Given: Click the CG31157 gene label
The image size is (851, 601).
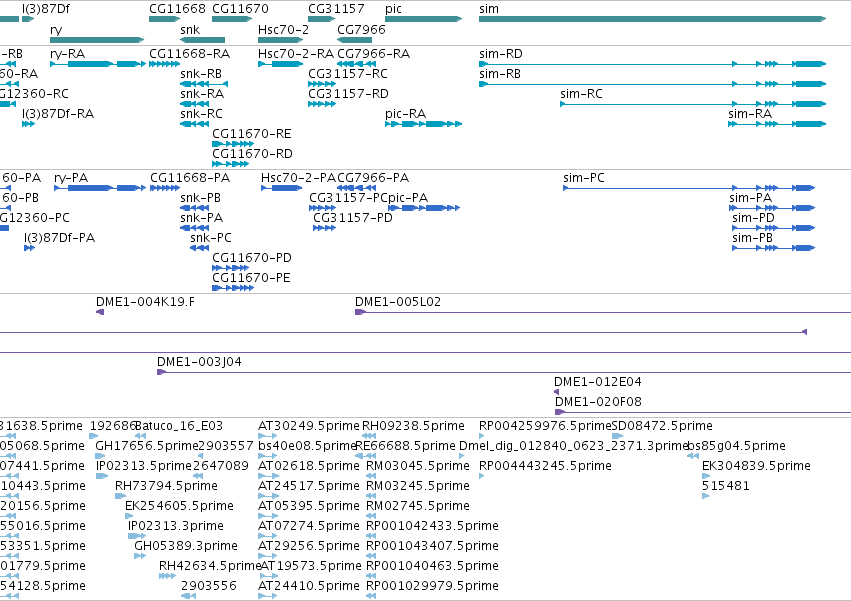Looking at the screenshot, I should [x=336, y=9].
